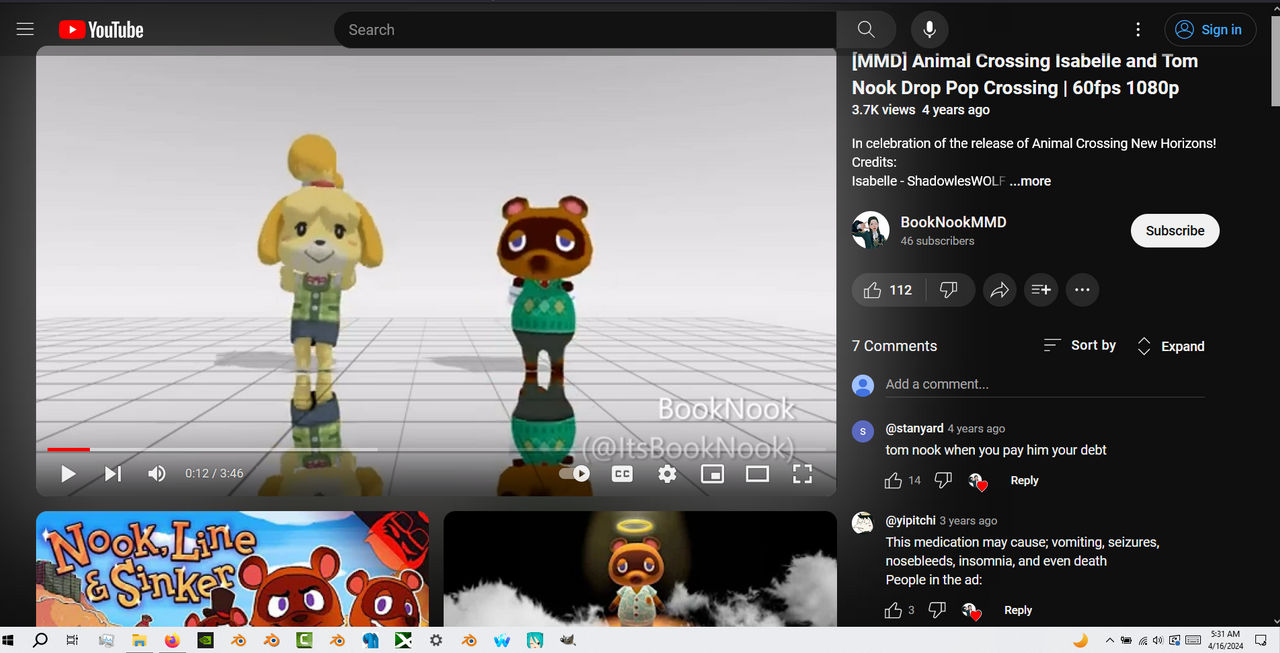1280x653 pixels.
Task: Open the BookNookMMD channel name link
Action: click(x=953, y=222)
